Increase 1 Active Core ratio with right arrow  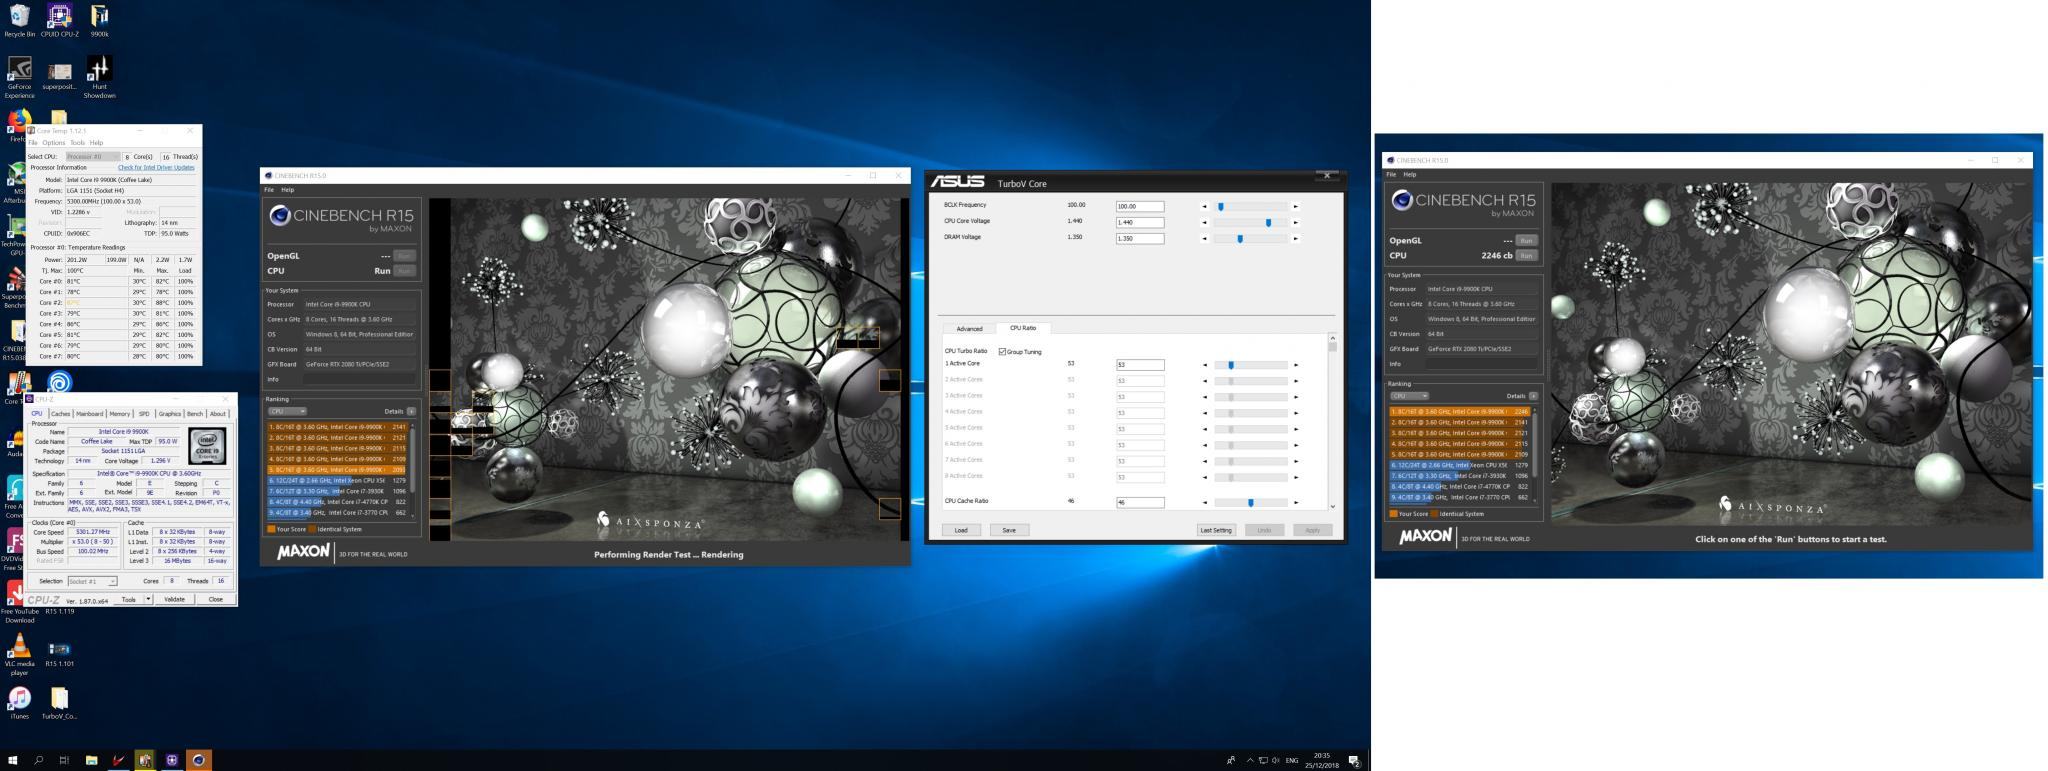tap(1296, 365)
